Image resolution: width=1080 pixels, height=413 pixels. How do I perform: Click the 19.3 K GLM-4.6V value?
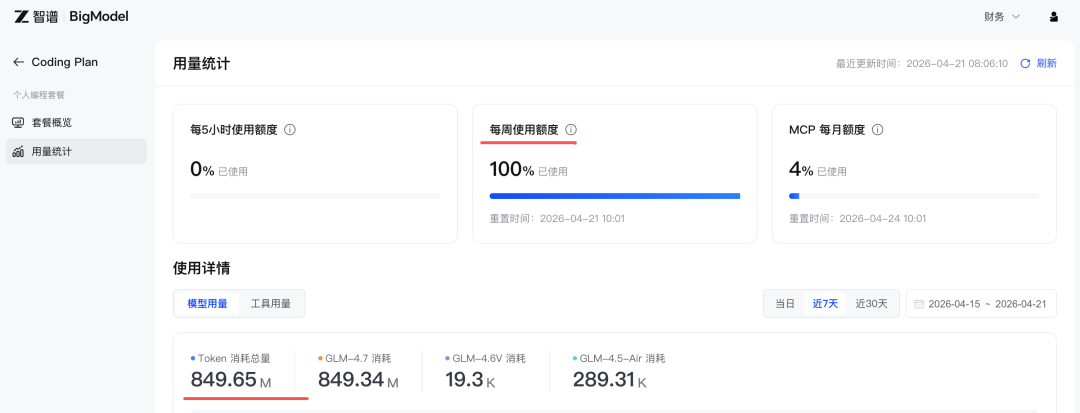pos(470,379)
